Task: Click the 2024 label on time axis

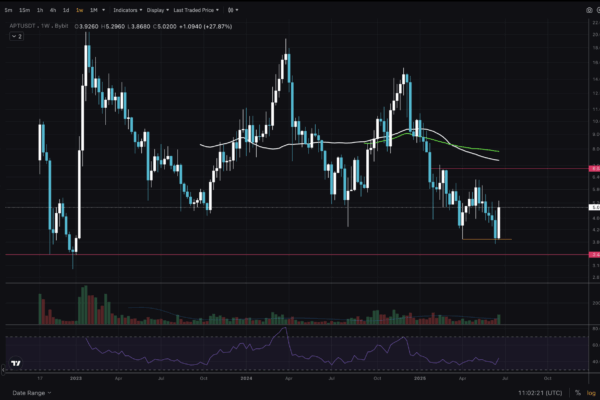Action: (246, 378)
